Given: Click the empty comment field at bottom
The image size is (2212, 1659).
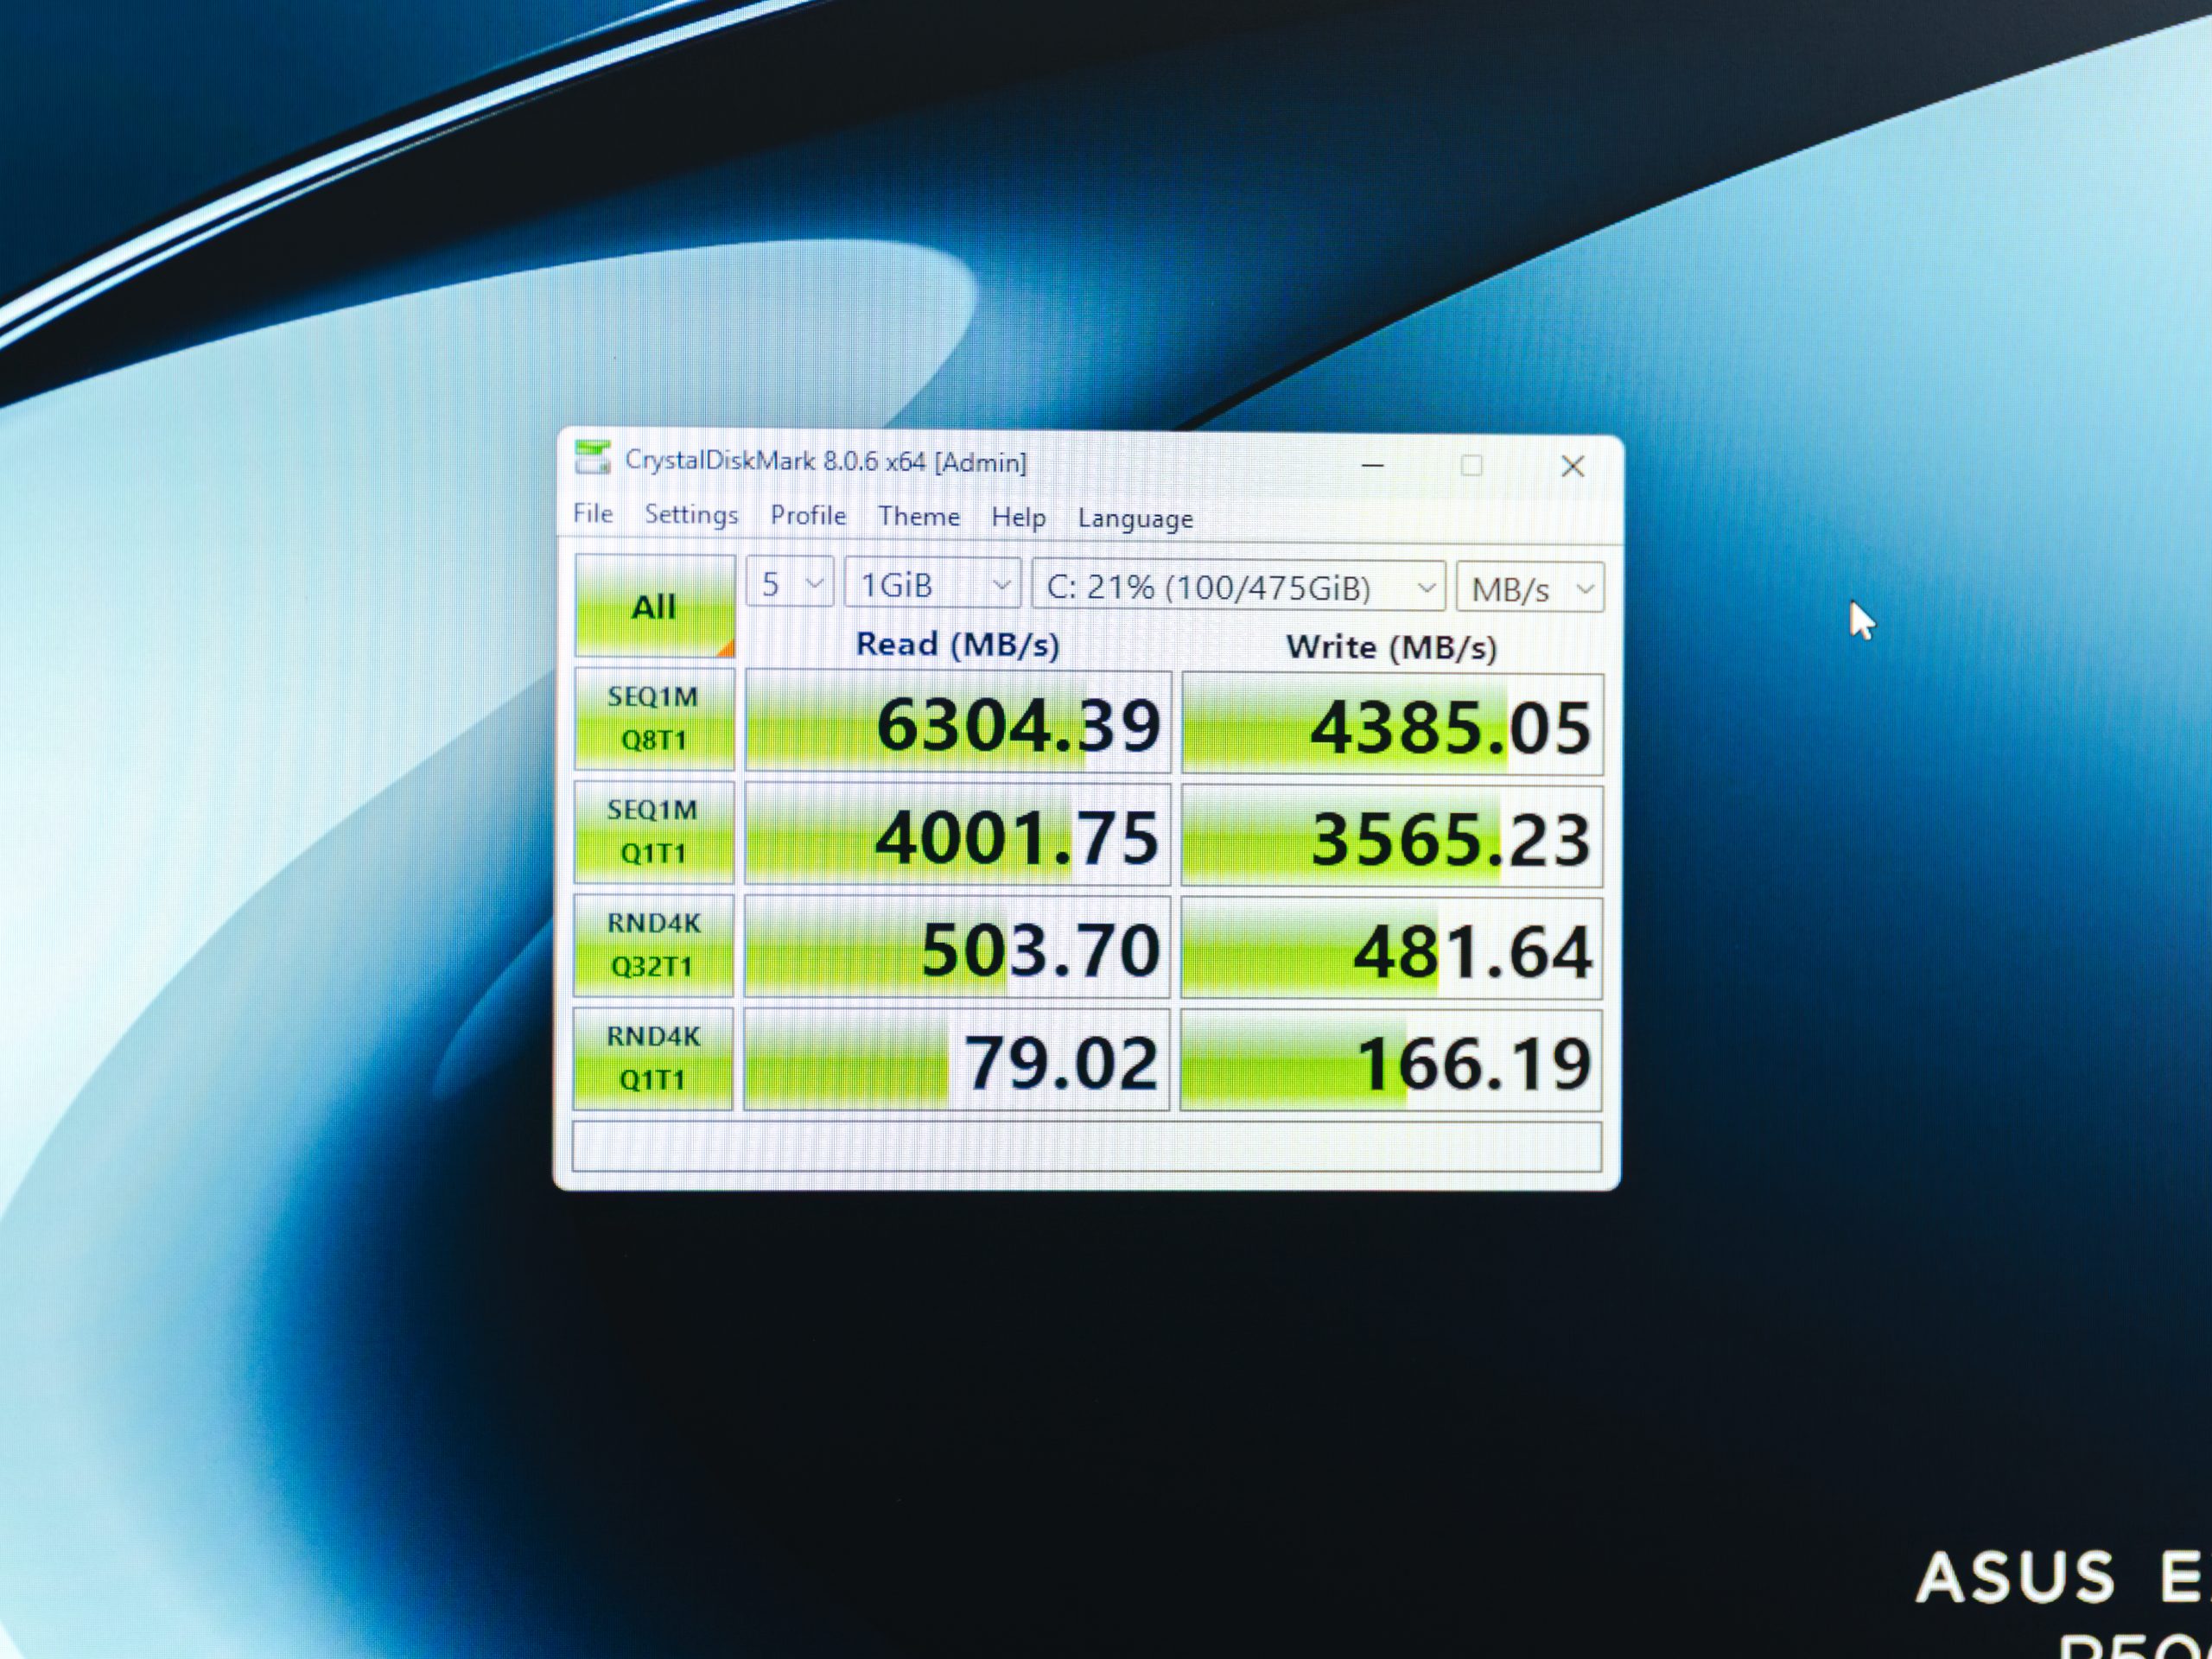Looking at the screenshot, I should pos(1086,1146).
